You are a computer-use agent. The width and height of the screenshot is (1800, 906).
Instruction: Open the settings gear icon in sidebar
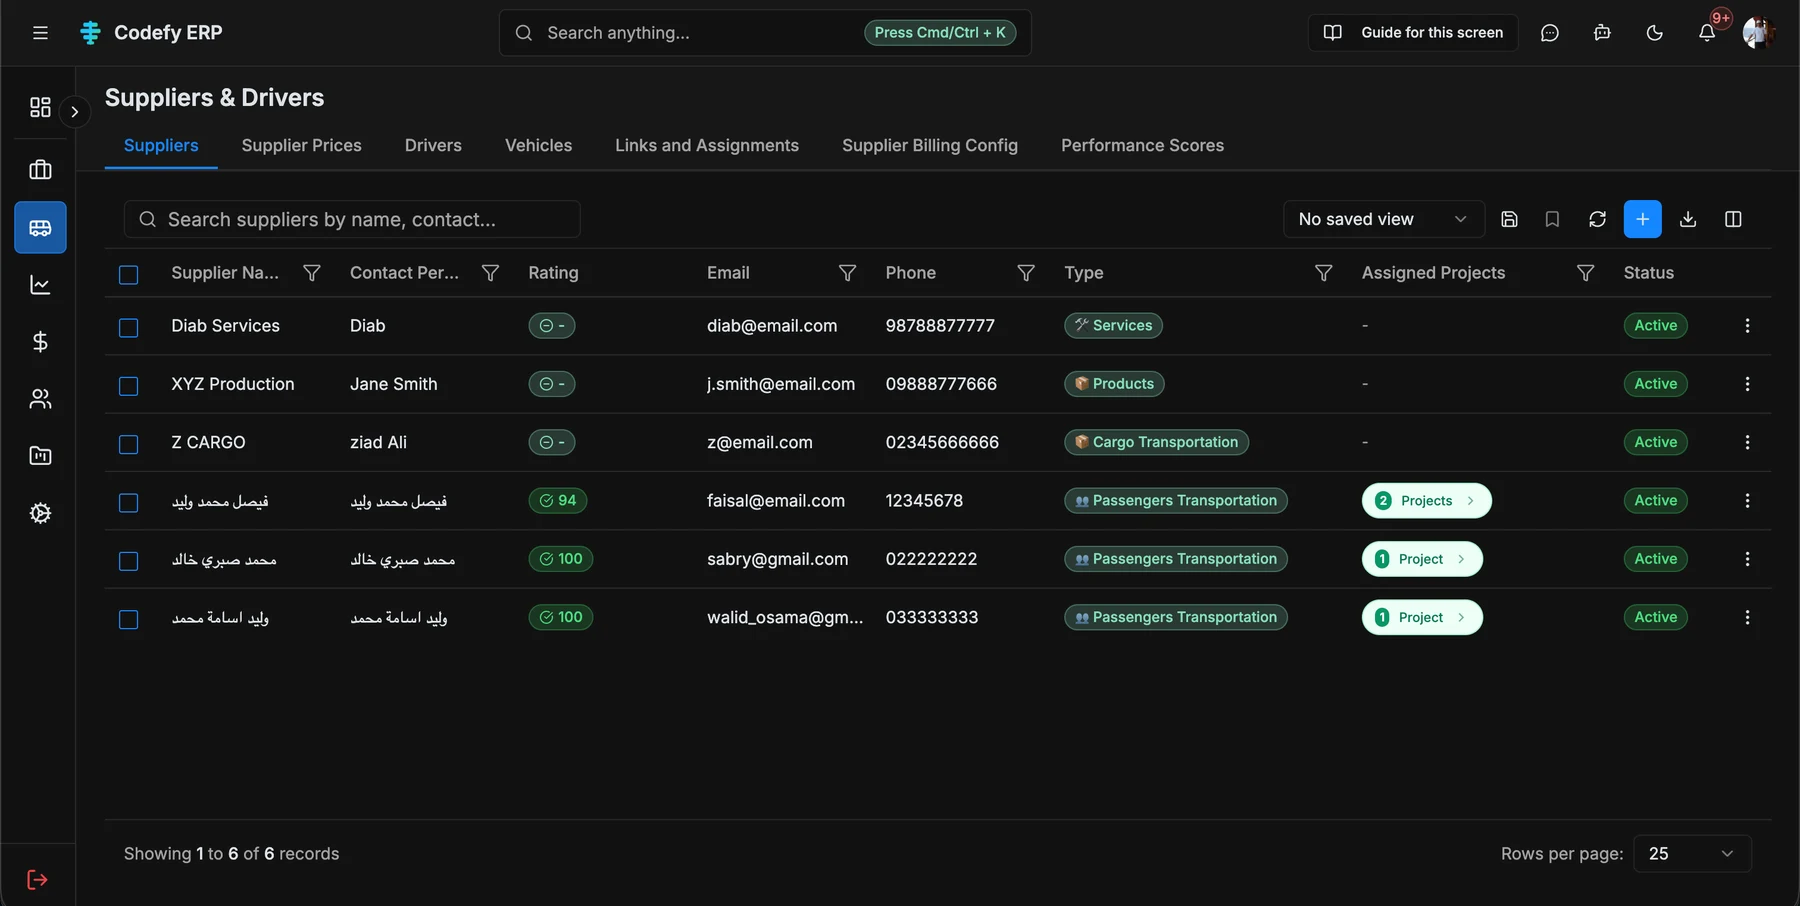(40, 513)
